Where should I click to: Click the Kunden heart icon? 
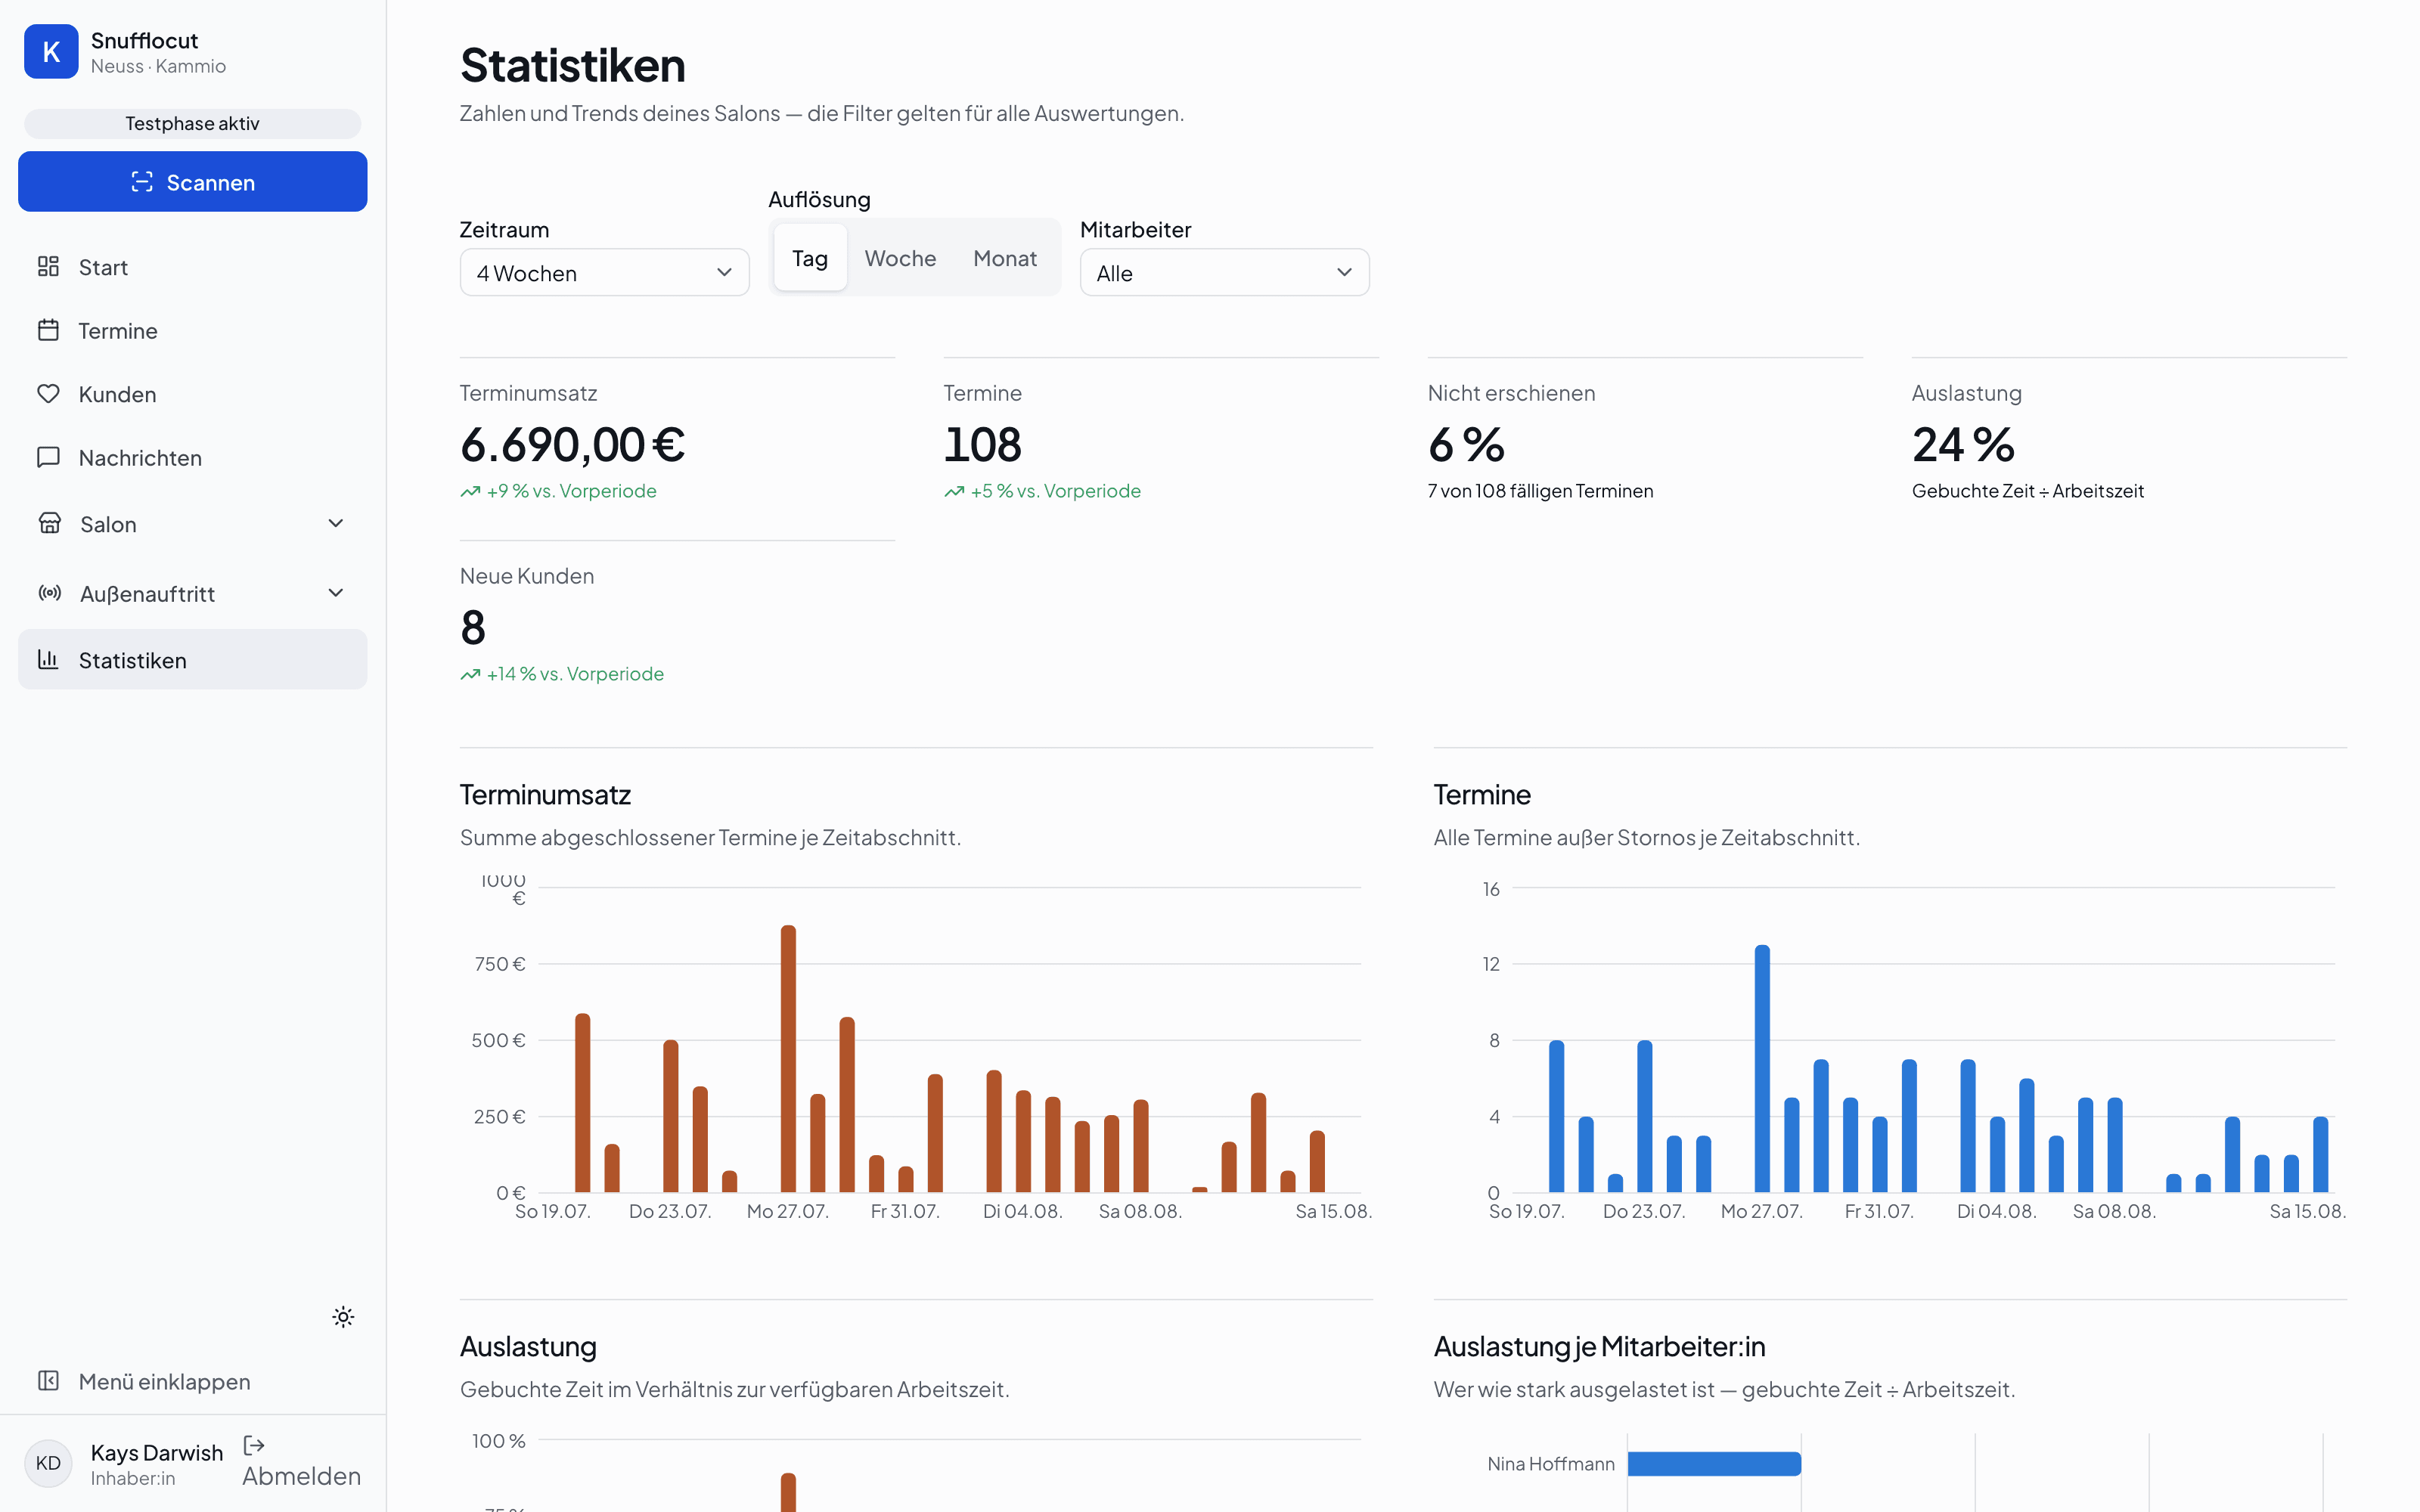point(48,394)
